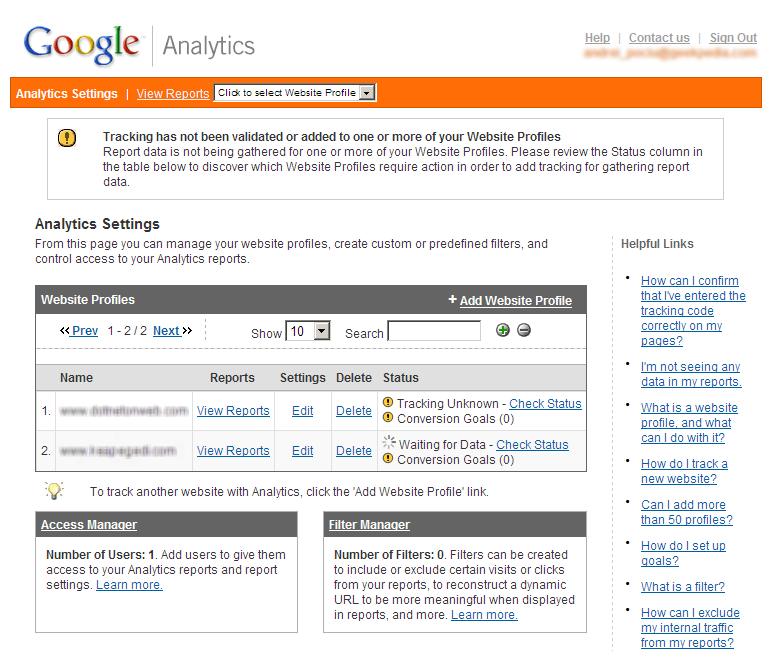The image size is (771, 651).
Task: Open View Reports in orange bar
Action: pyautogui.click(x=173, y=93)
